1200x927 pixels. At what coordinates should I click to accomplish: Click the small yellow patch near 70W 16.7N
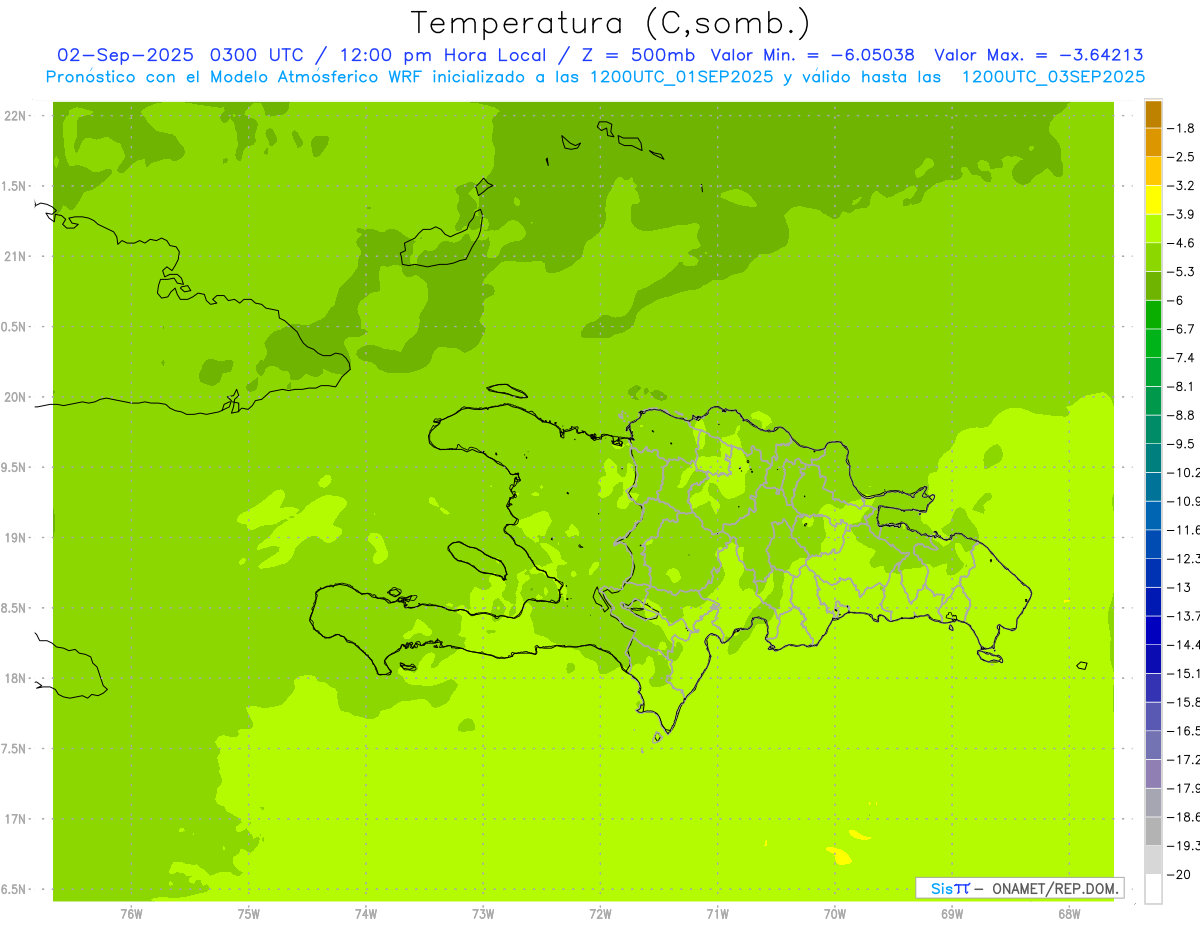point(839,855)
